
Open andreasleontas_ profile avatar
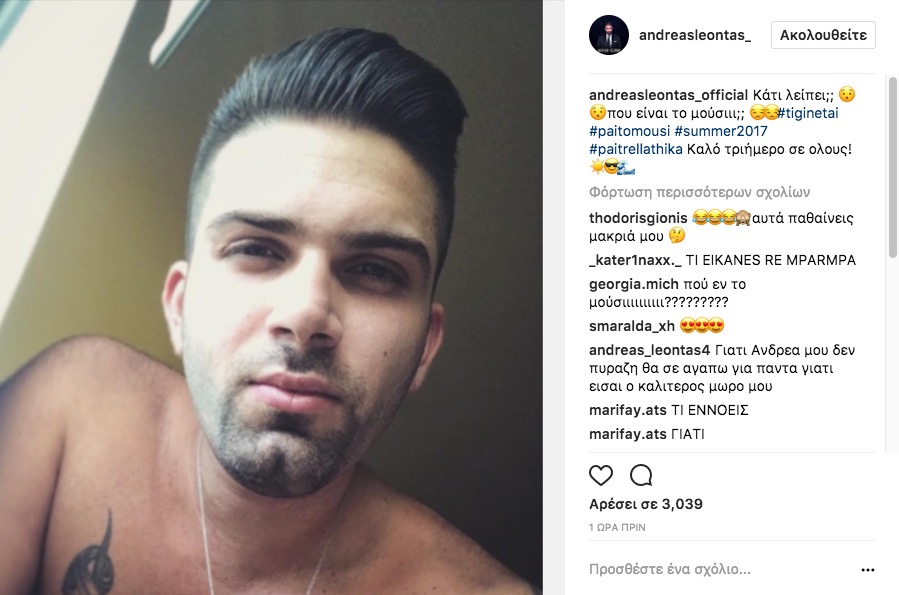[x=609, y=35]
